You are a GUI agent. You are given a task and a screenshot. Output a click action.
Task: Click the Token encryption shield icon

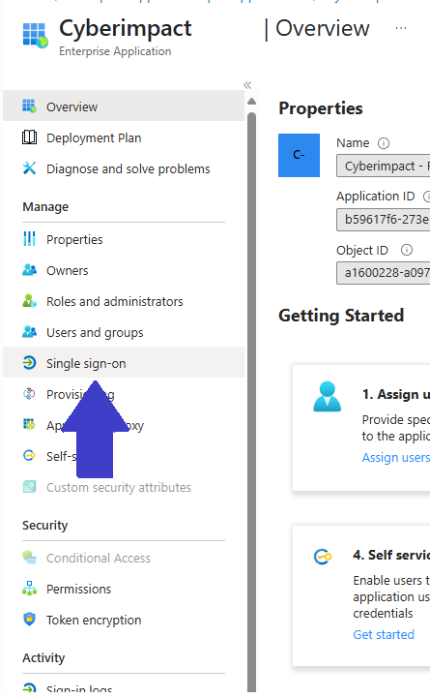pyautogui.click(x=29, y=619)
